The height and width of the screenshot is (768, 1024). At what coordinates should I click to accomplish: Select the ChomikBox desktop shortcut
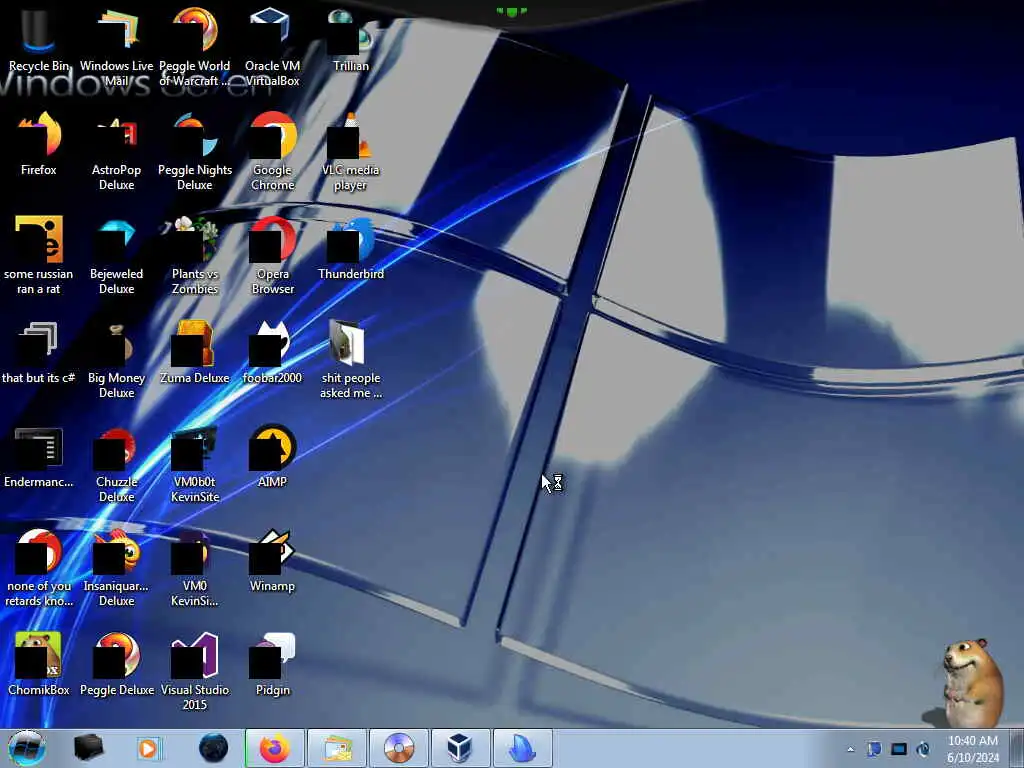point(39,664)
